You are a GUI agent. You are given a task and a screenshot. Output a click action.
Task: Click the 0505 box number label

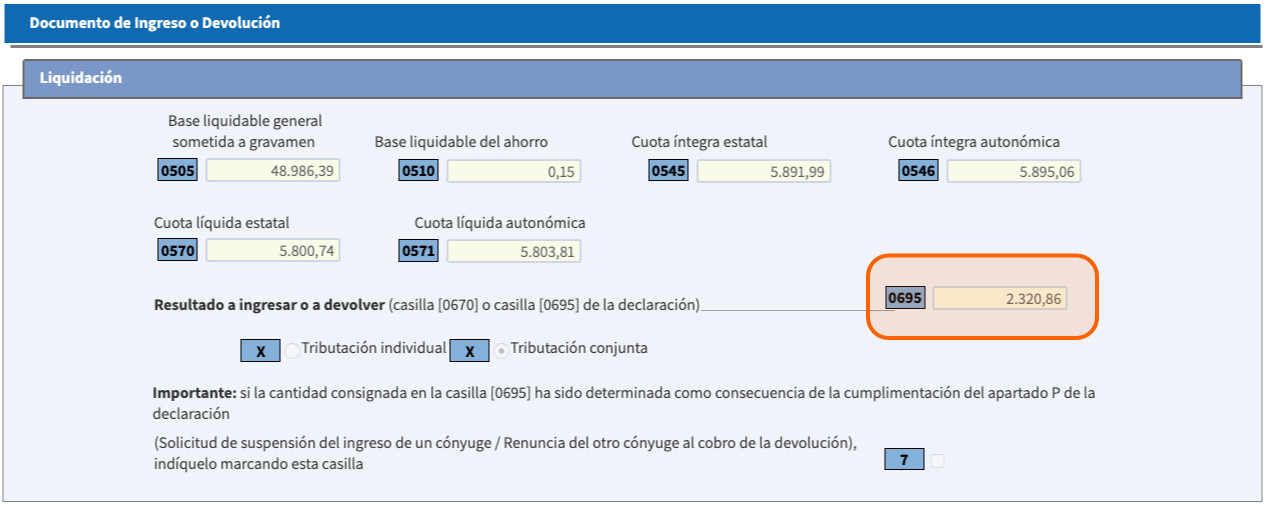[x=178, y=171]
